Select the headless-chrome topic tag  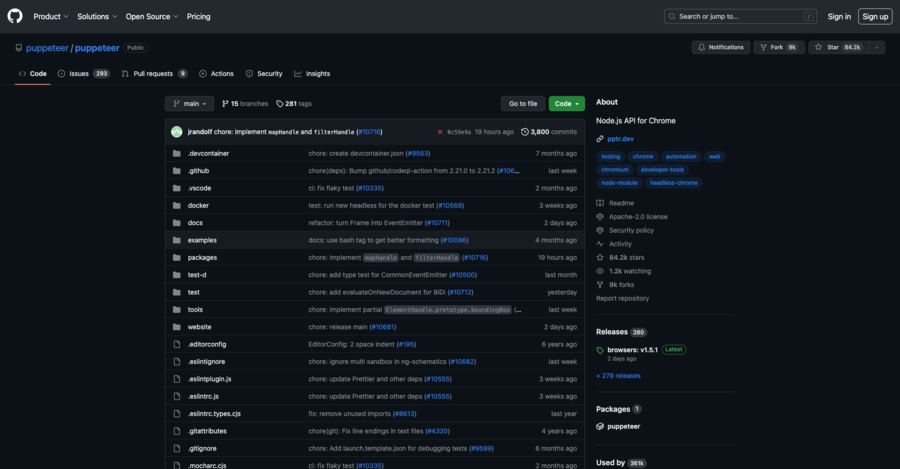click(x=672, y=183)
